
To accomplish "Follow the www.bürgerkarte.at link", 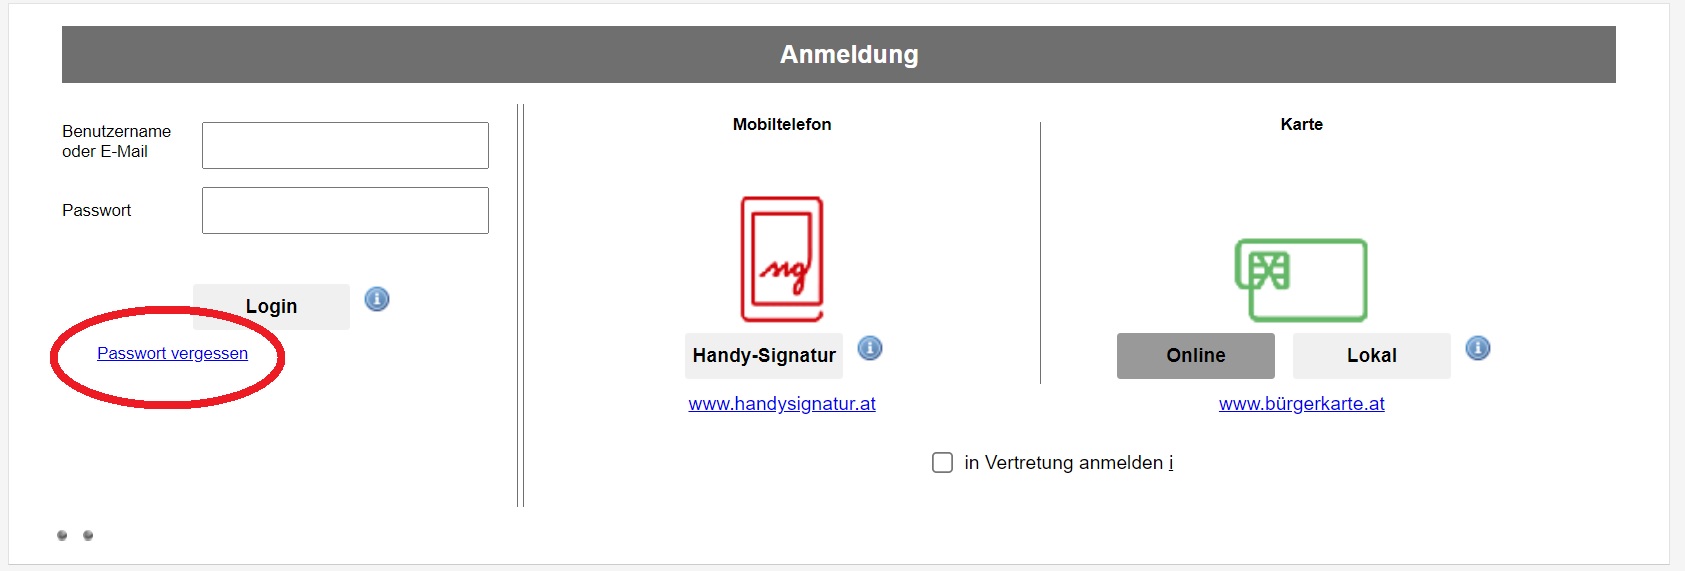I will pyautogui.click(x=1301, y=404).
